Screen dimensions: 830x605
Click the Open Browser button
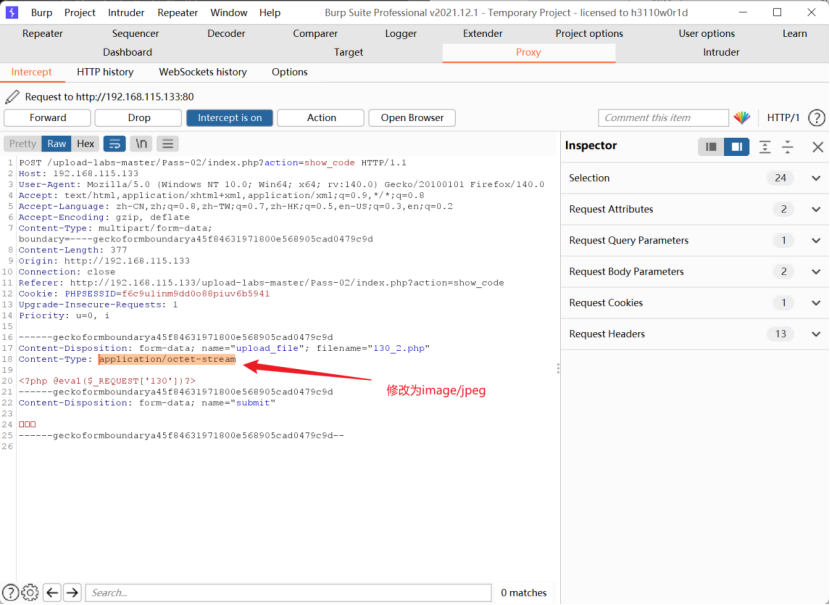[412, 118]
